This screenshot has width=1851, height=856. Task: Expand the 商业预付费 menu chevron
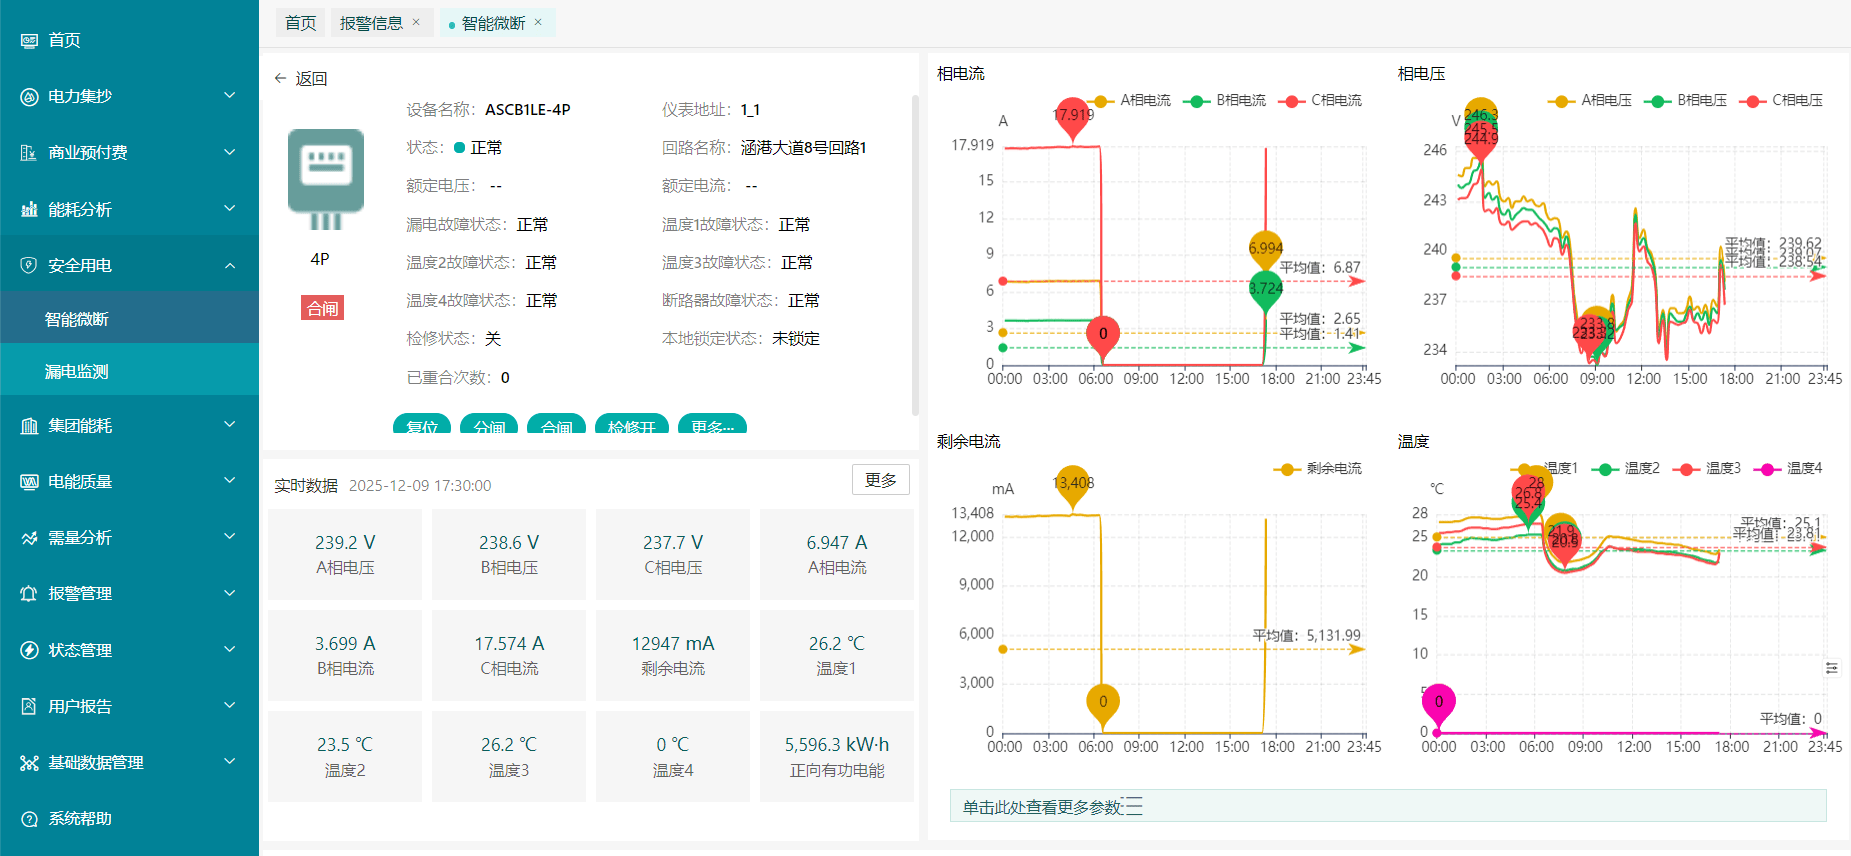[x=230, y=152]
